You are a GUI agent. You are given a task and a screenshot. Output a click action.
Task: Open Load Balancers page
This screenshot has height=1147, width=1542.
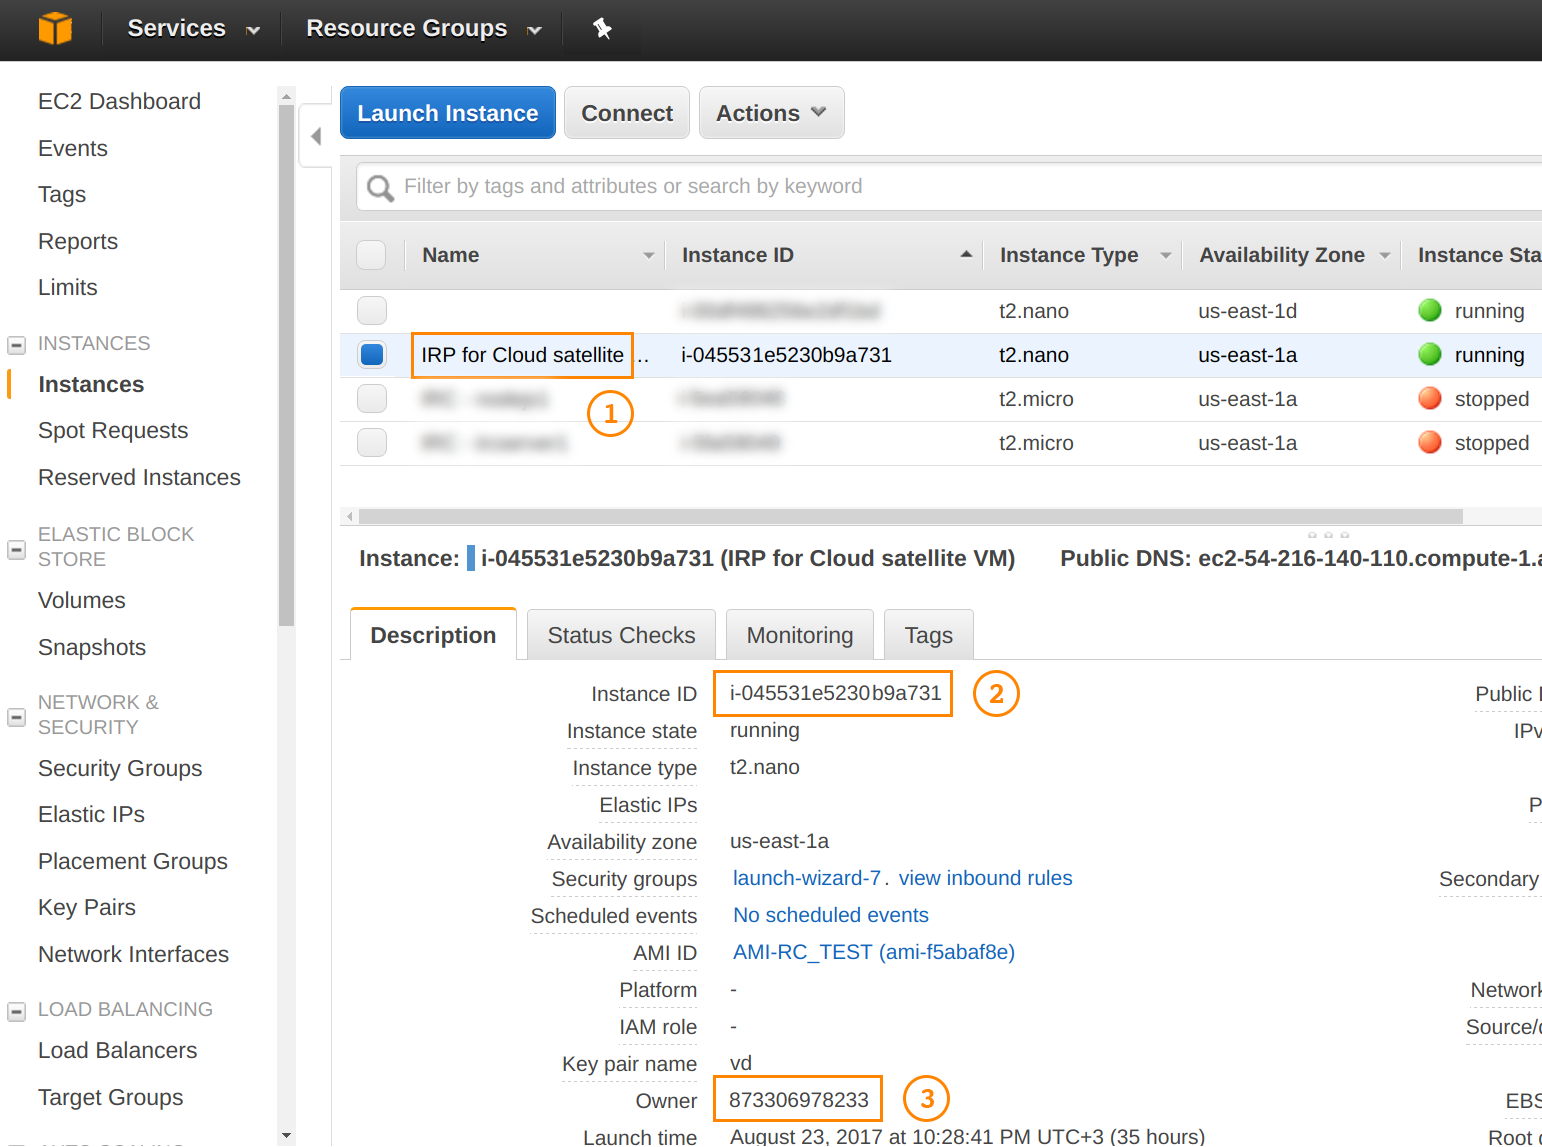[x=117, y=1050]
